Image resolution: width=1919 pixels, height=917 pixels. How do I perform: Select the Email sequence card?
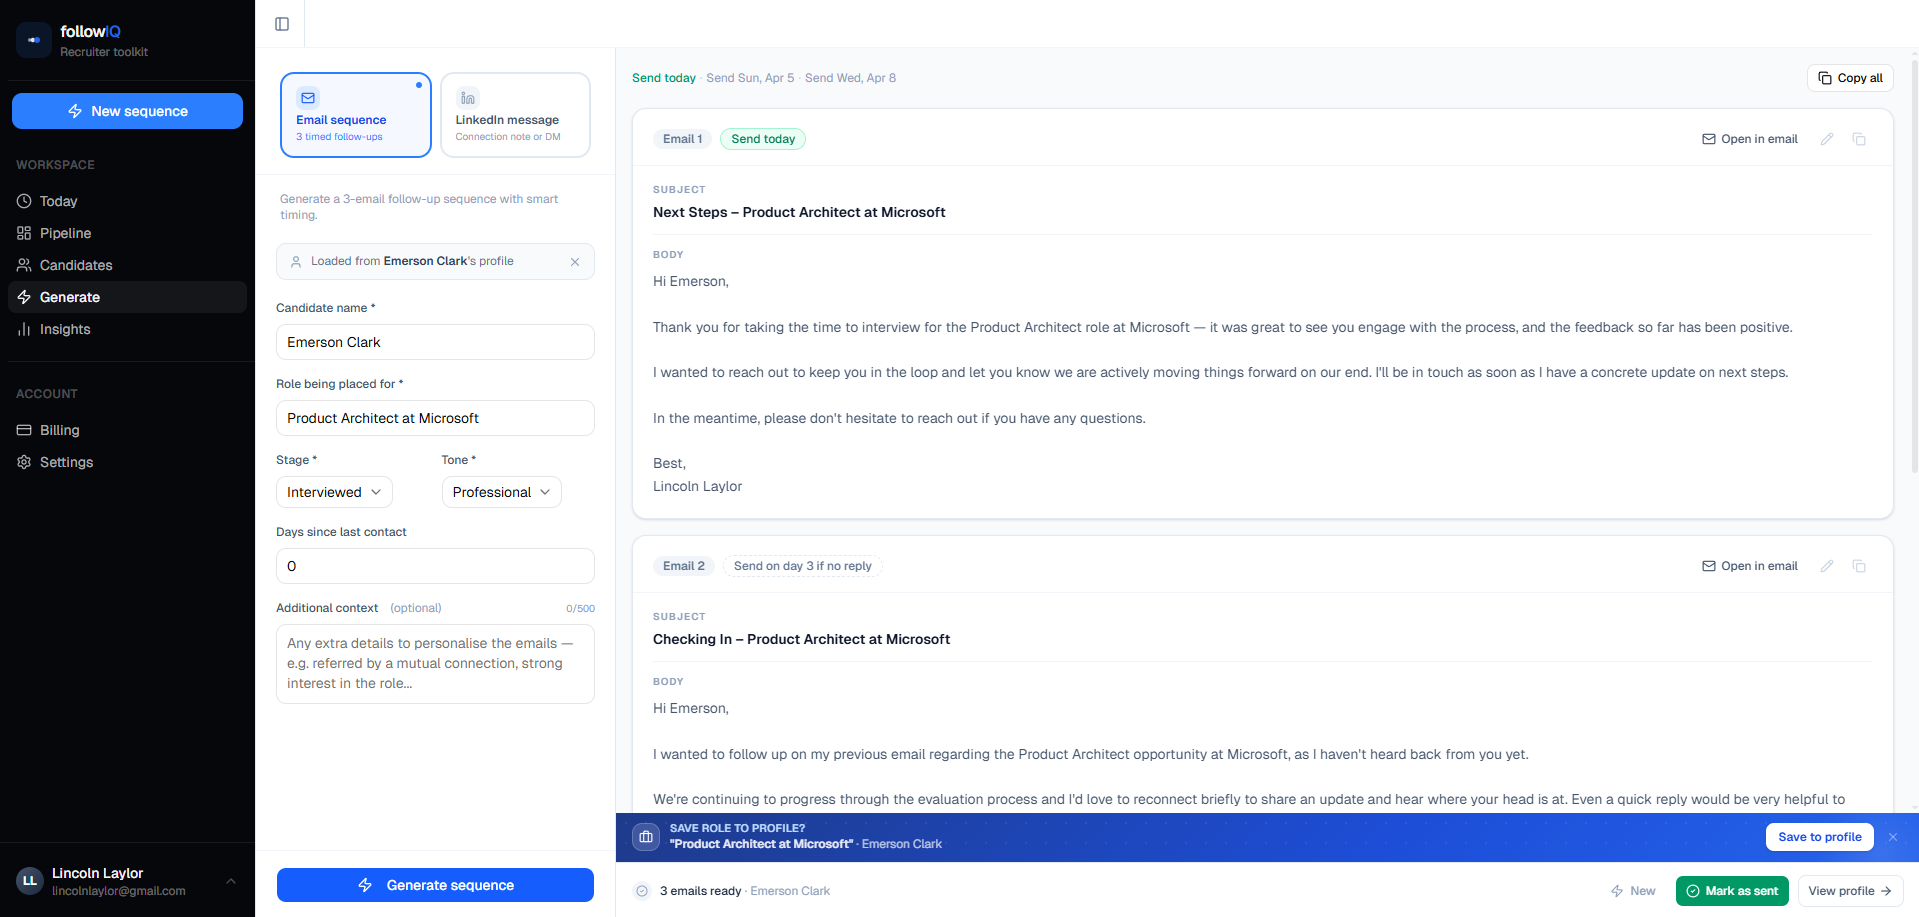[x=356, y=115]
